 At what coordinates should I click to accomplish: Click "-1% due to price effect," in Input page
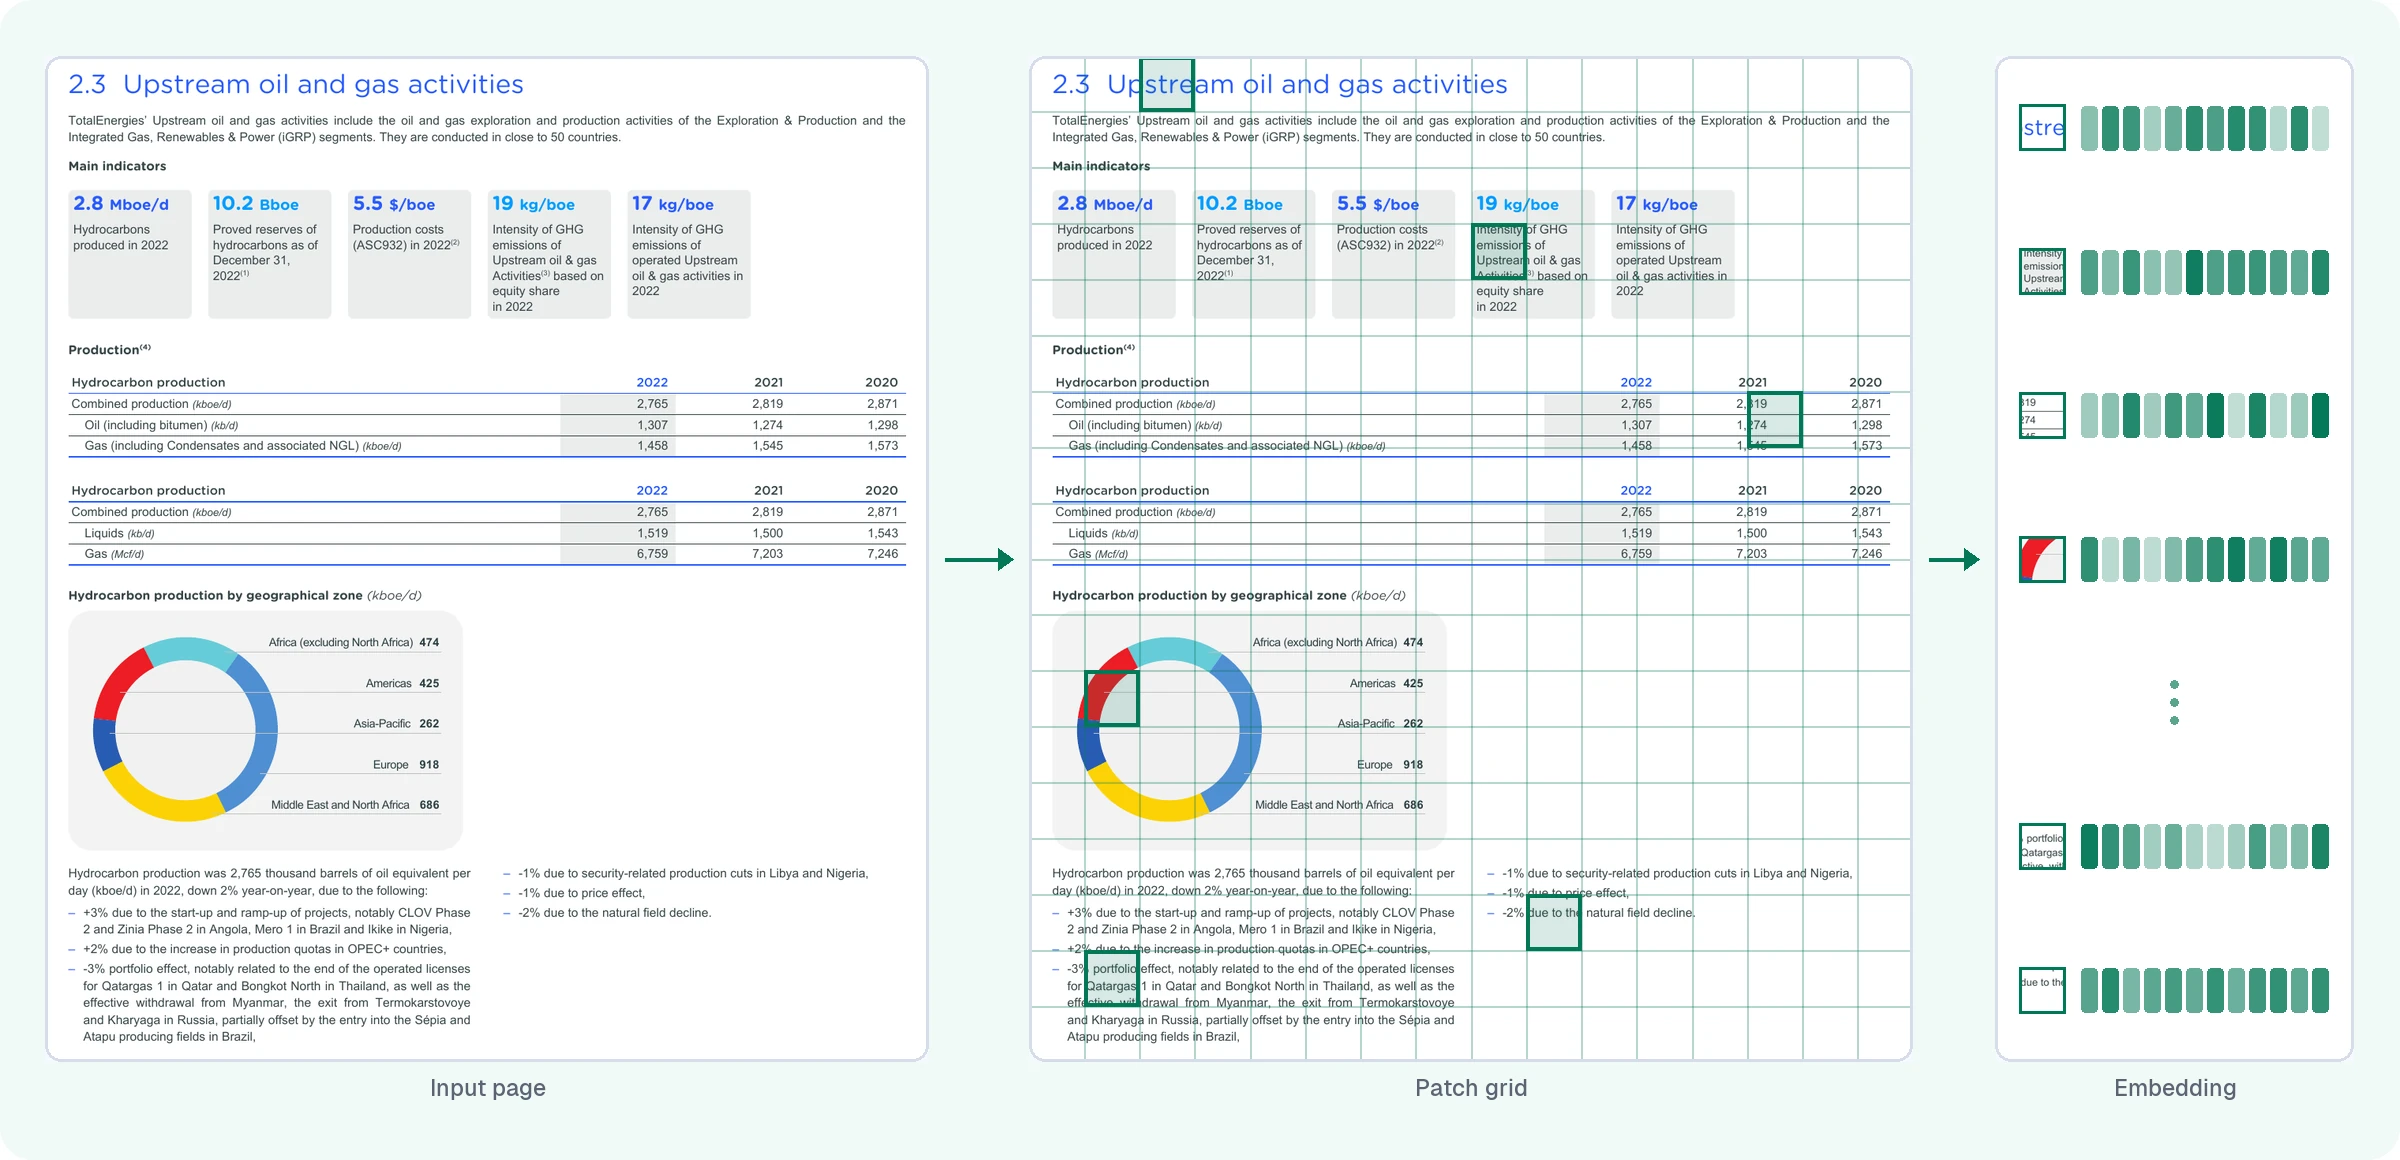pyautogui.click(x=574, y=893)
